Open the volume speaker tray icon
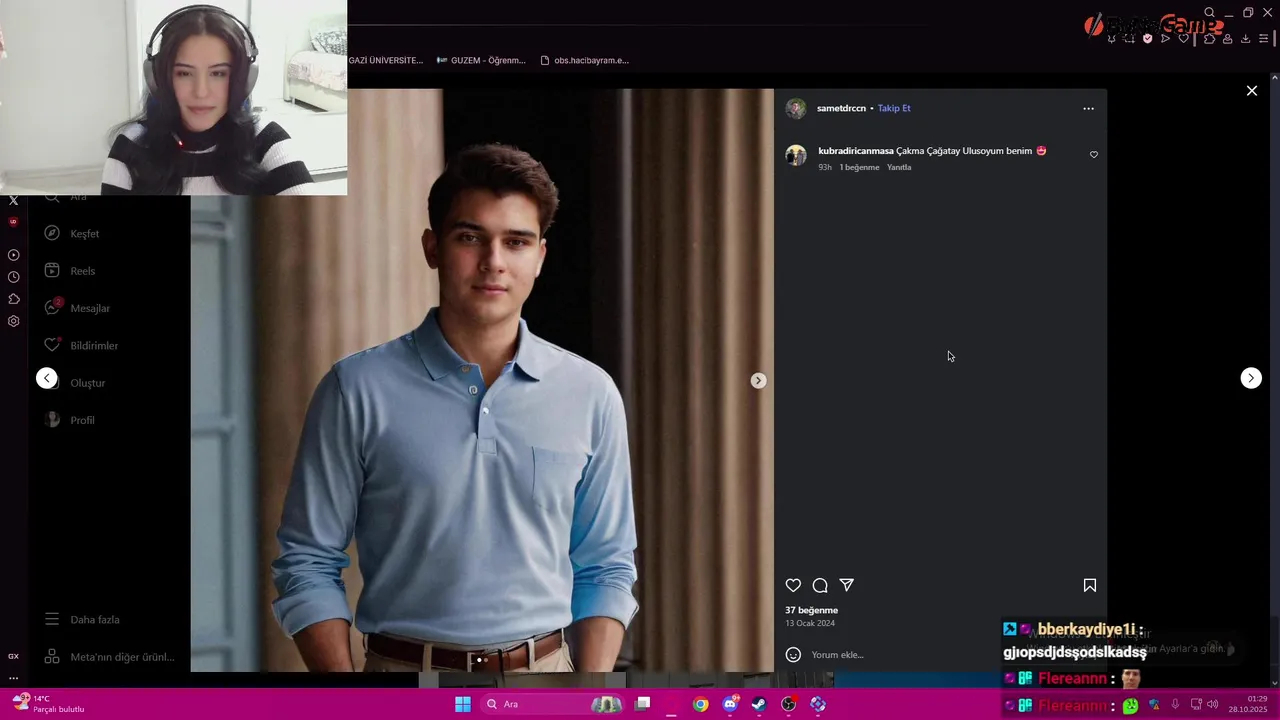 point(1212,704)
